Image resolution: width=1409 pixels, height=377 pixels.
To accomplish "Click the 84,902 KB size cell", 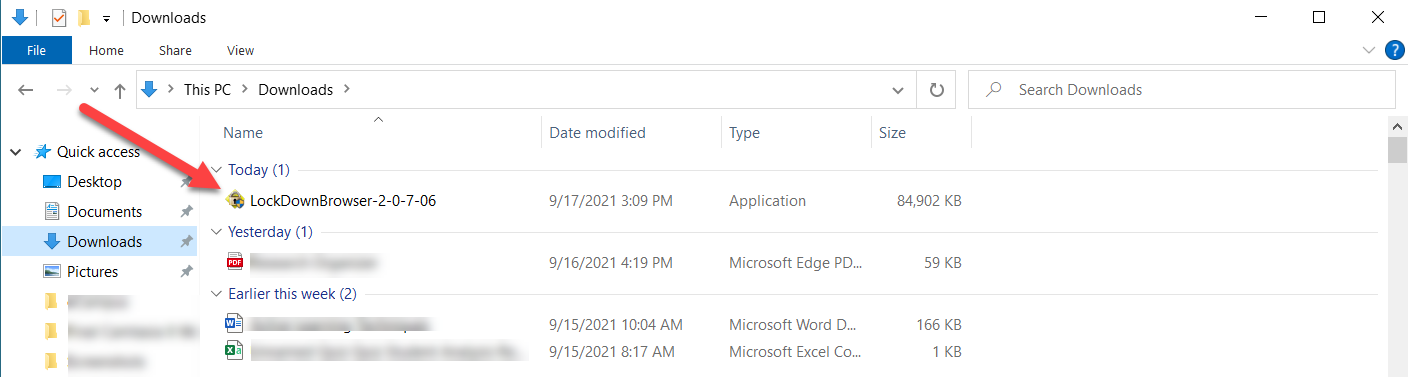I will tap(930, 201).
